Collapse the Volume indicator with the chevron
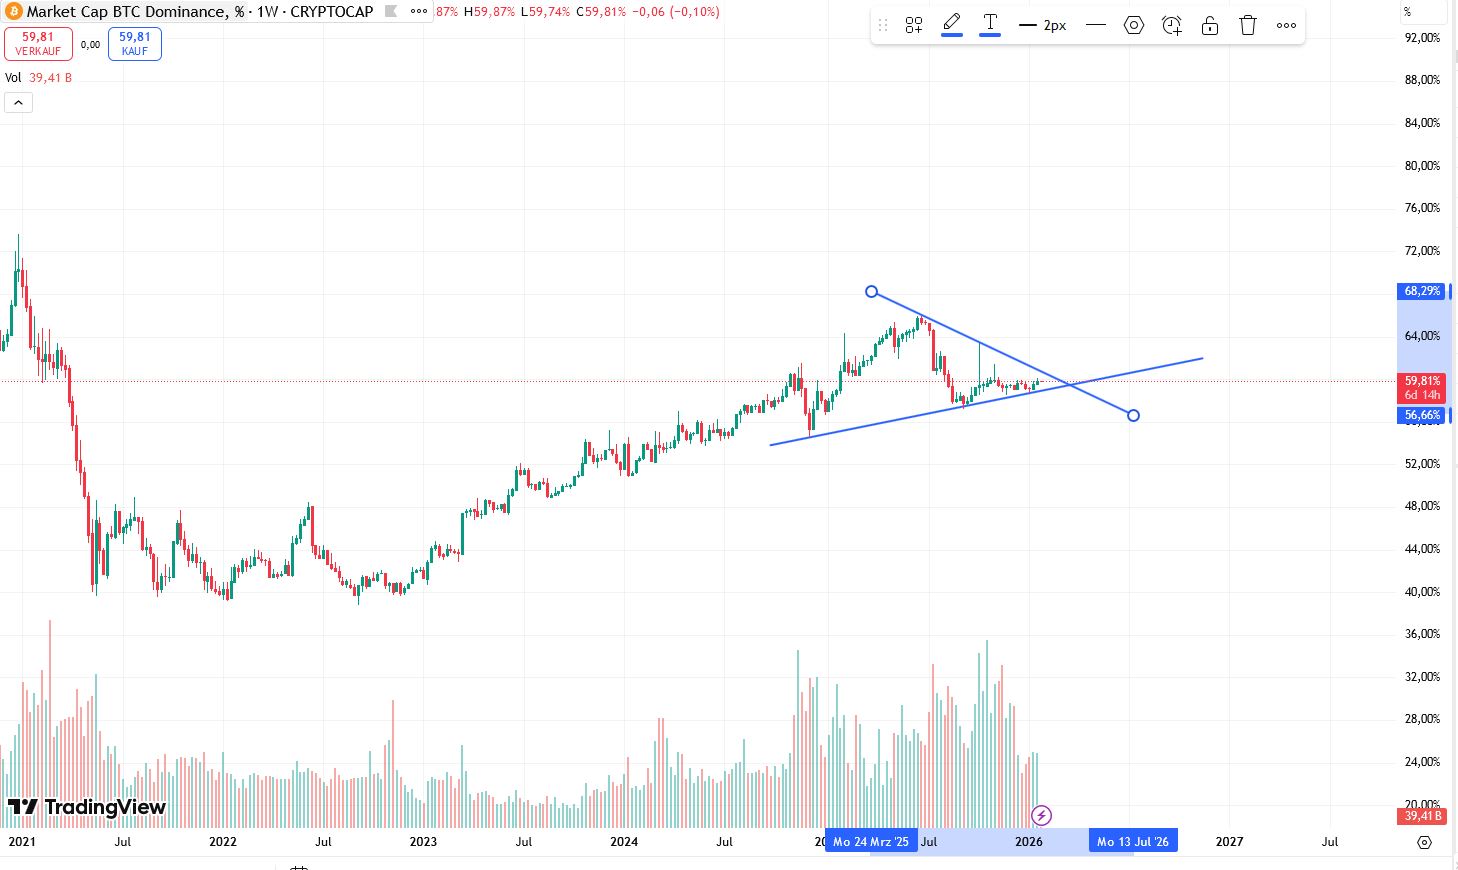The height and width of the screenshot is (870, 1458). (x=18, y=102)
